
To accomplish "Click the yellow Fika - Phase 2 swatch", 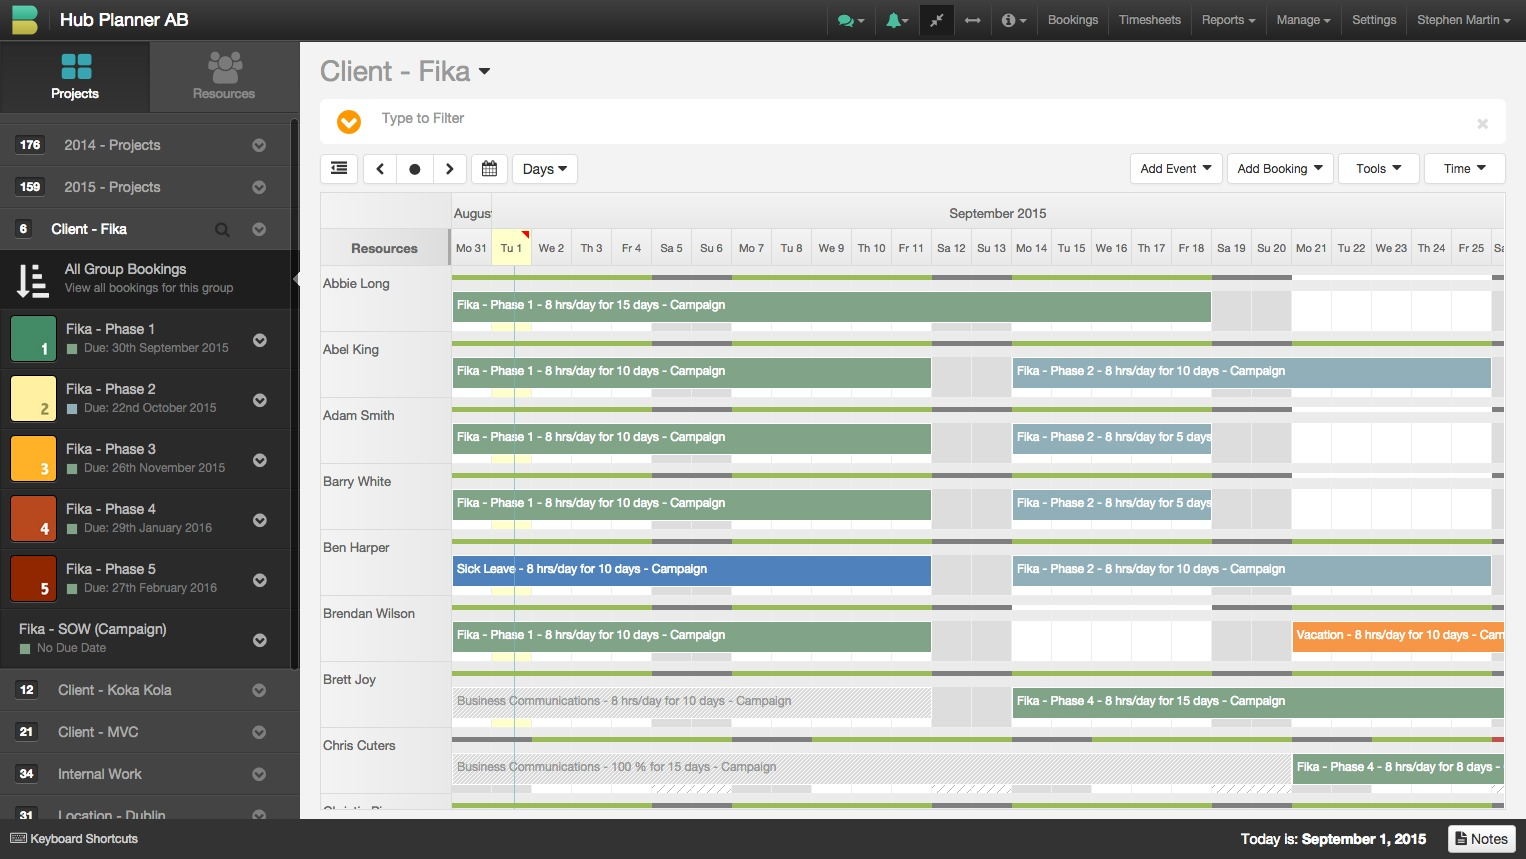I will (33, 398).
